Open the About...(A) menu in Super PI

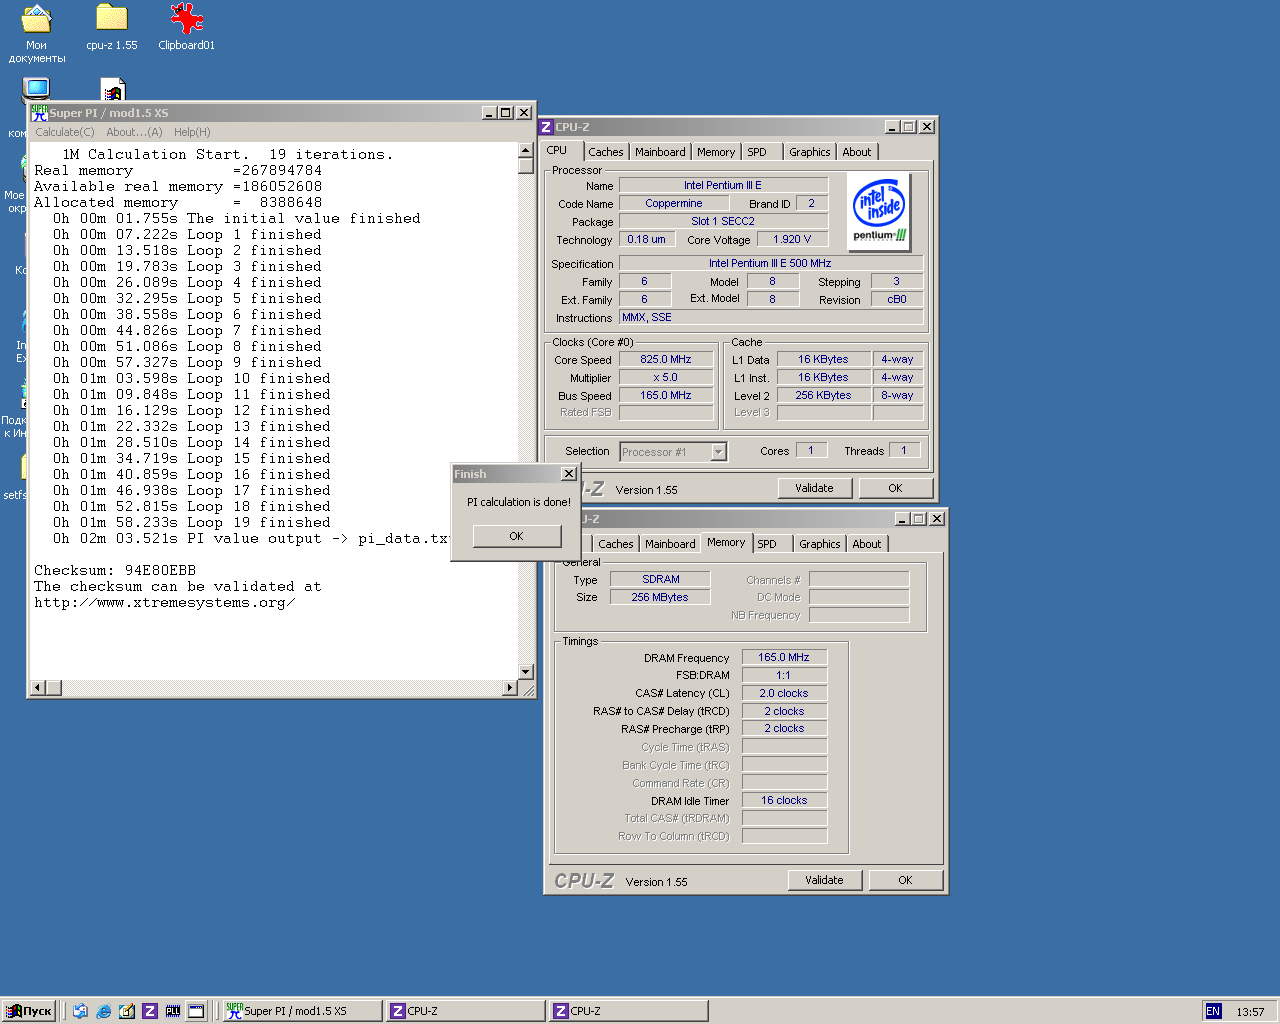pyautogui.click(x=134, y=132)
